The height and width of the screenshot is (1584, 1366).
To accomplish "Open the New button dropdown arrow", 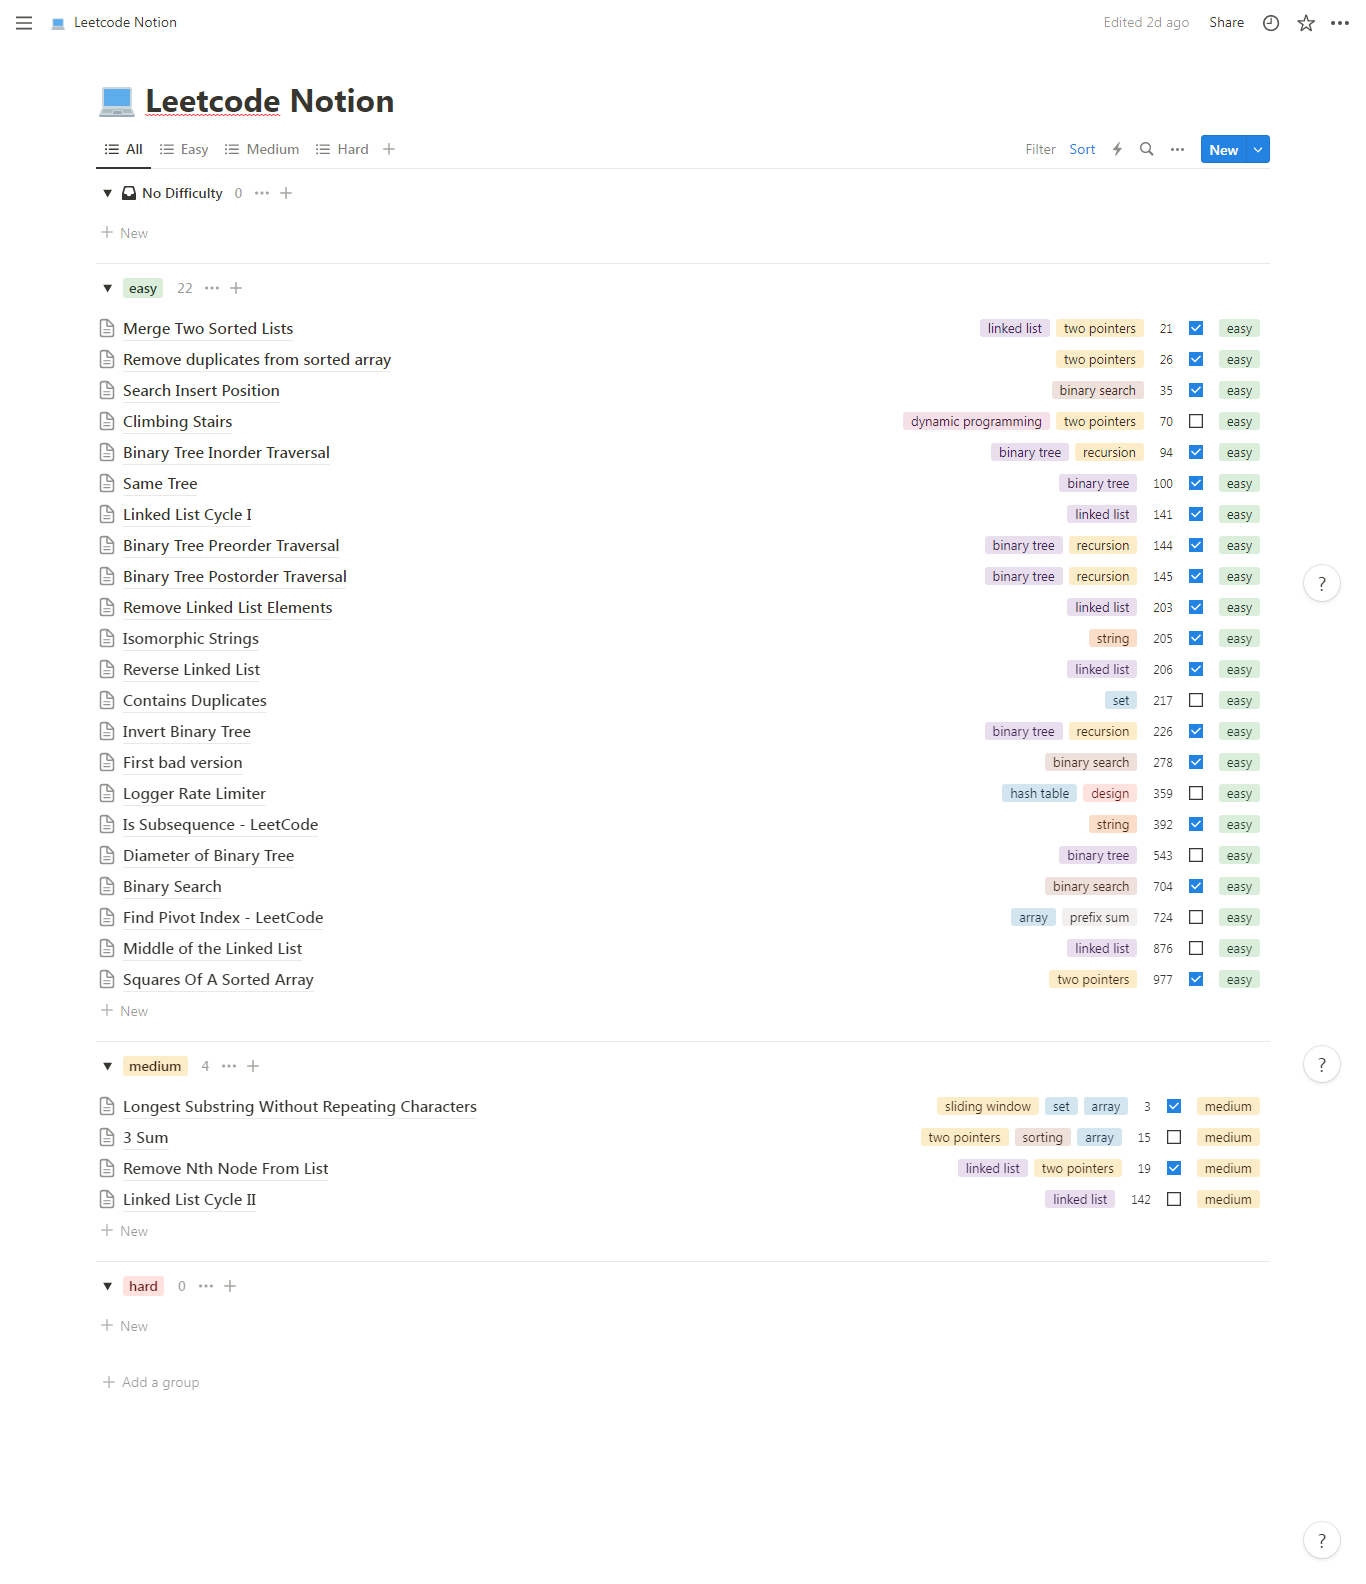I will pos(1258,150).
